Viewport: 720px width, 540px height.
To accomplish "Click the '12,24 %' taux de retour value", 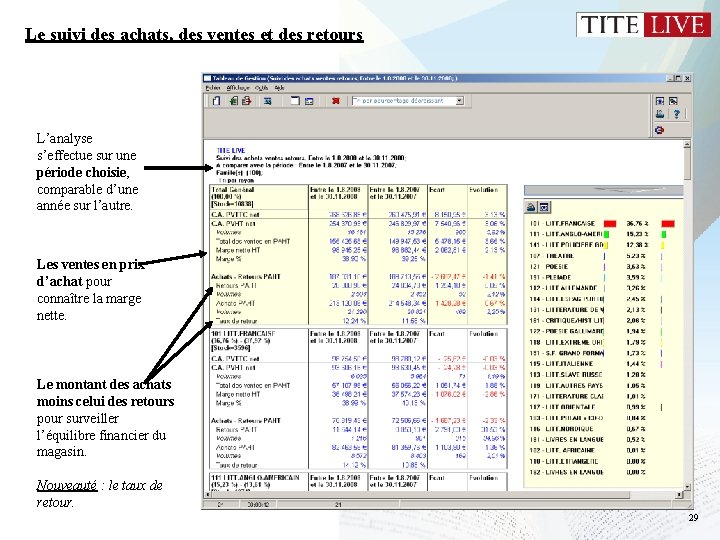I will tap(353, 321).
